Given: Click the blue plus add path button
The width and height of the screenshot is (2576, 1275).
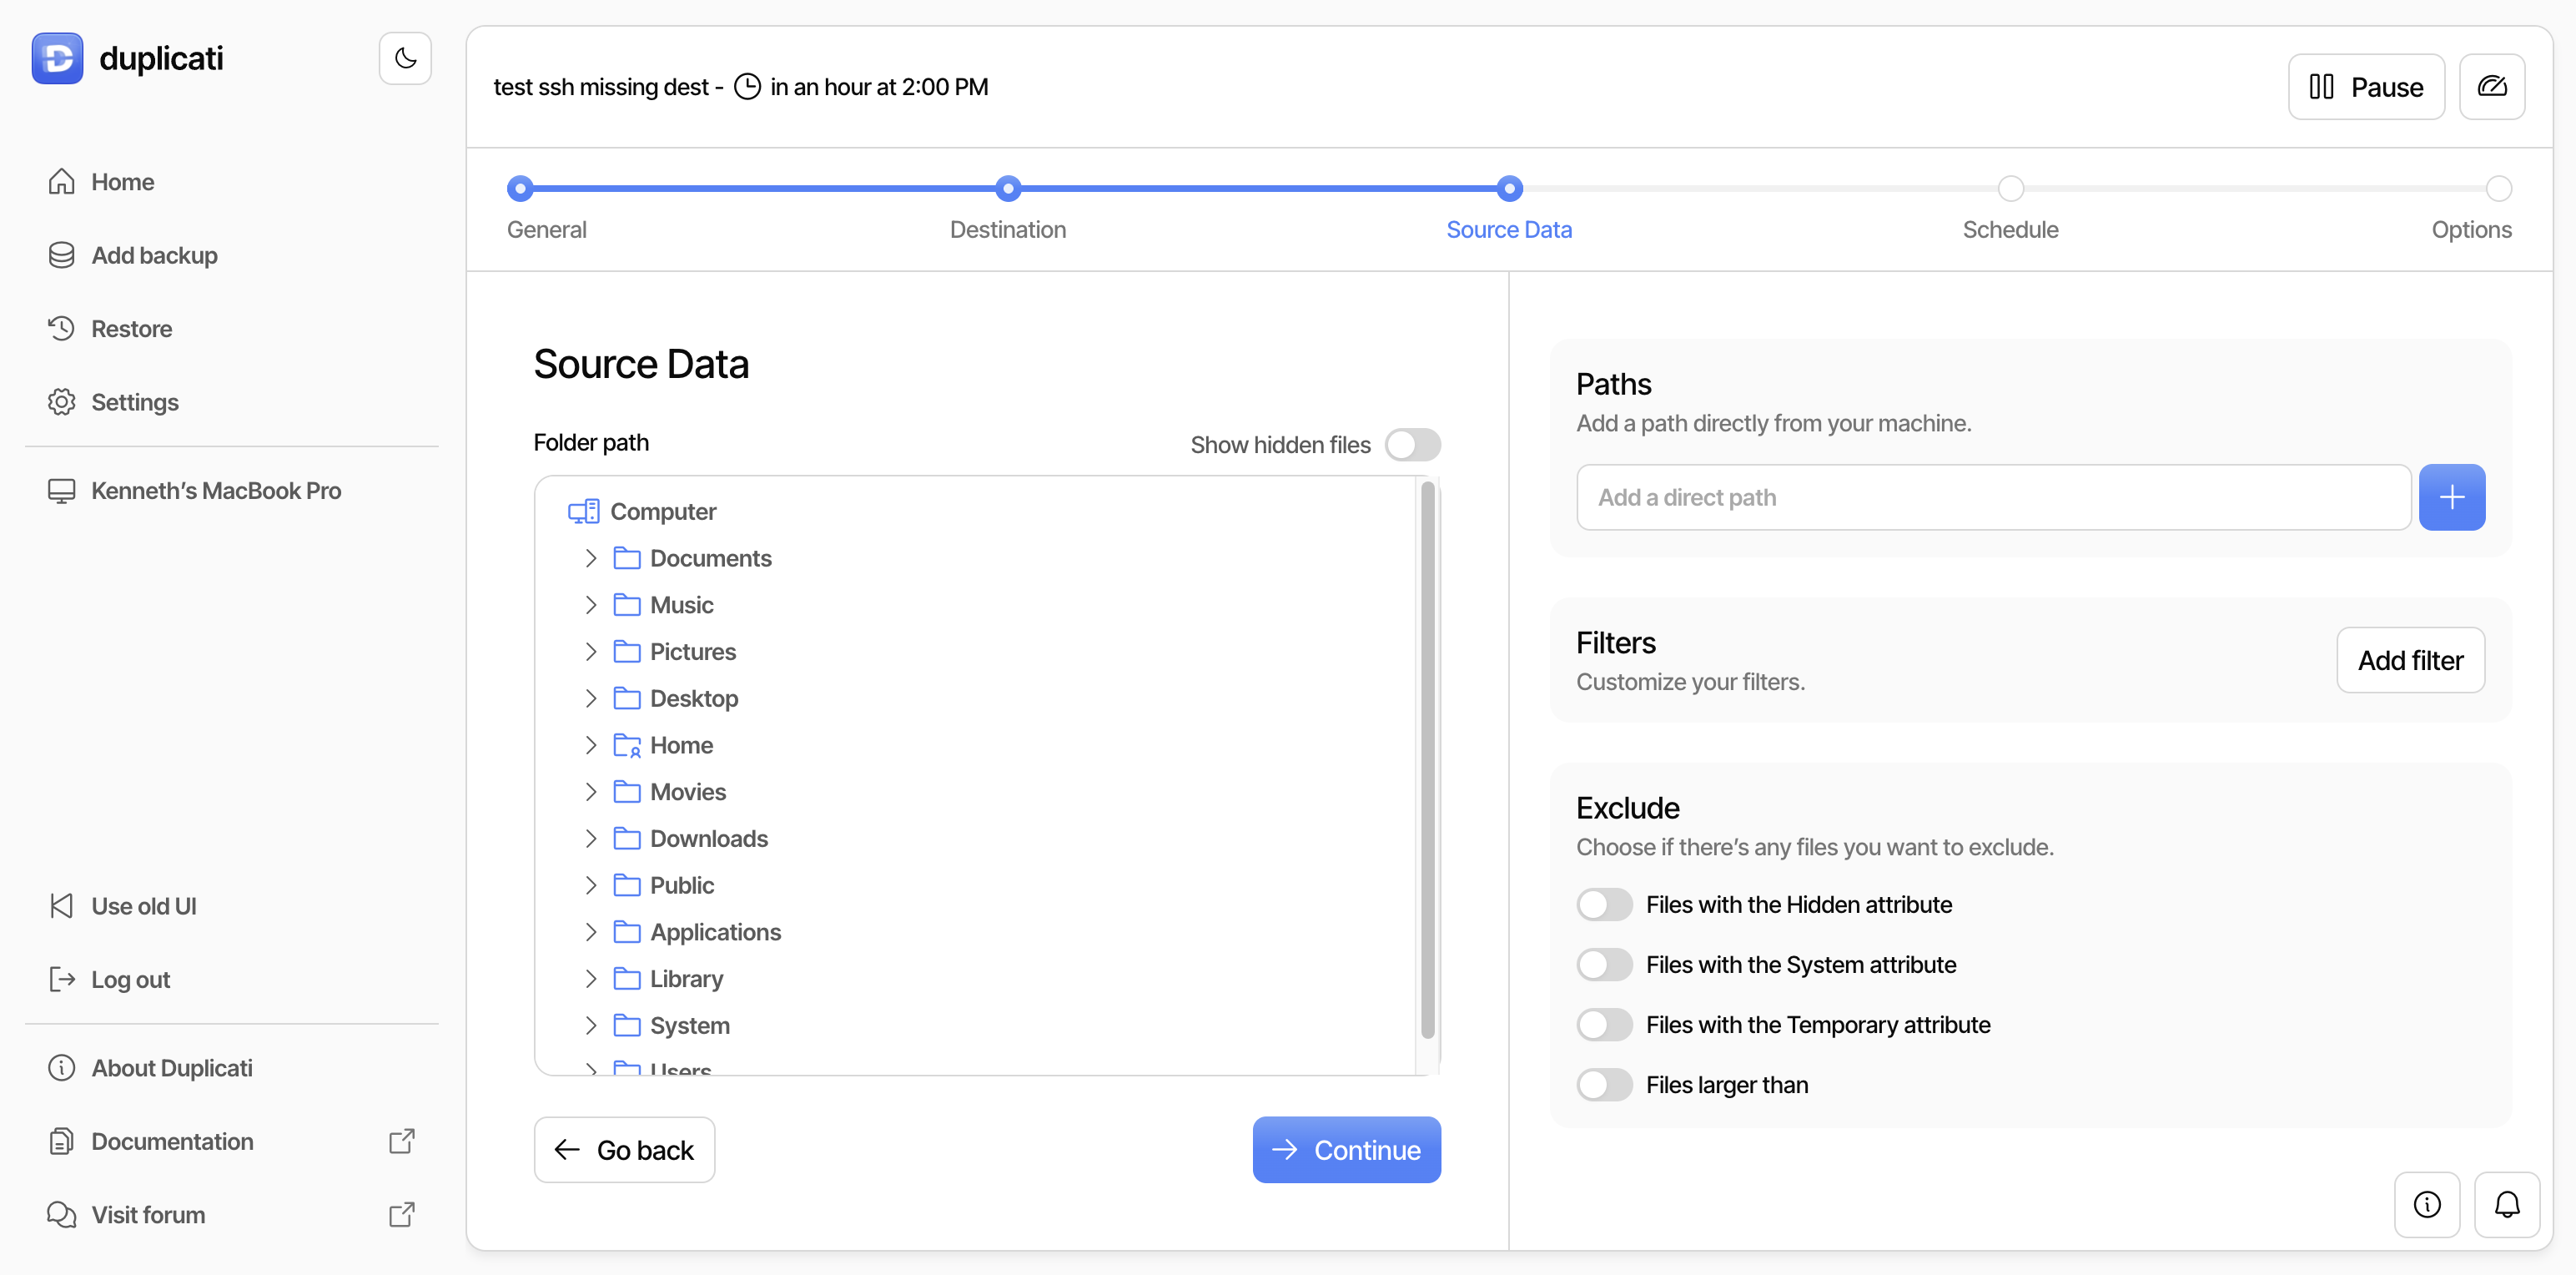Looking at the screenshot, I should coord(2451,497).
